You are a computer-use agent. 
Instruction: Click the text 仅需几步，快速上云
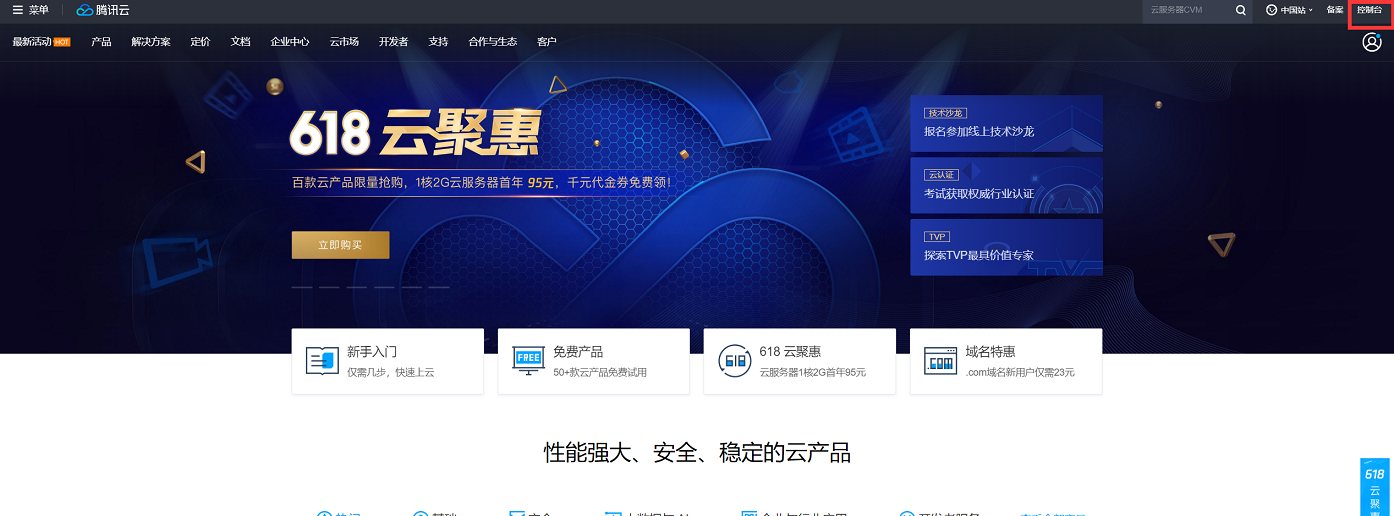coord(391,372)
